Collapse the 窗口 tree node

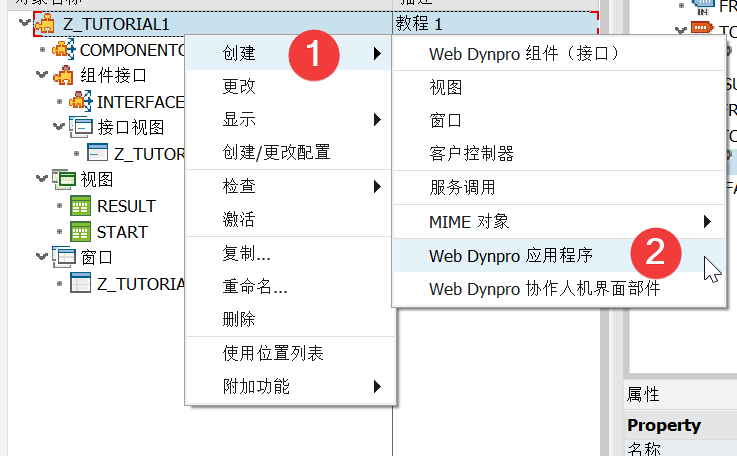click(x=41, y=257)
